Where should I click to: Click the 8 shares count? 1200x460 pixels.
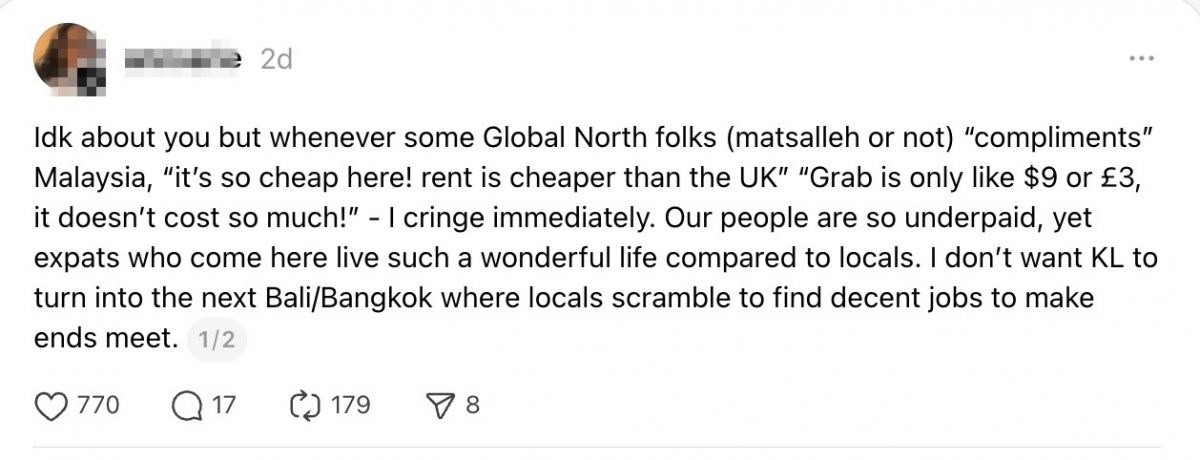(473, 405)
